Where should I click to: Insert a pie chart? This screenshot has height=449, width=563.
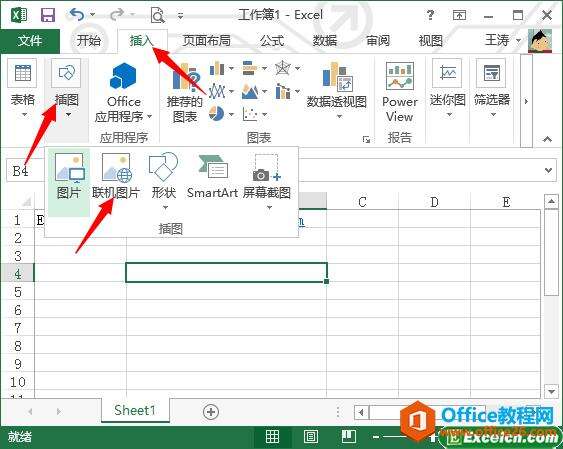click(x=217, y=114)
